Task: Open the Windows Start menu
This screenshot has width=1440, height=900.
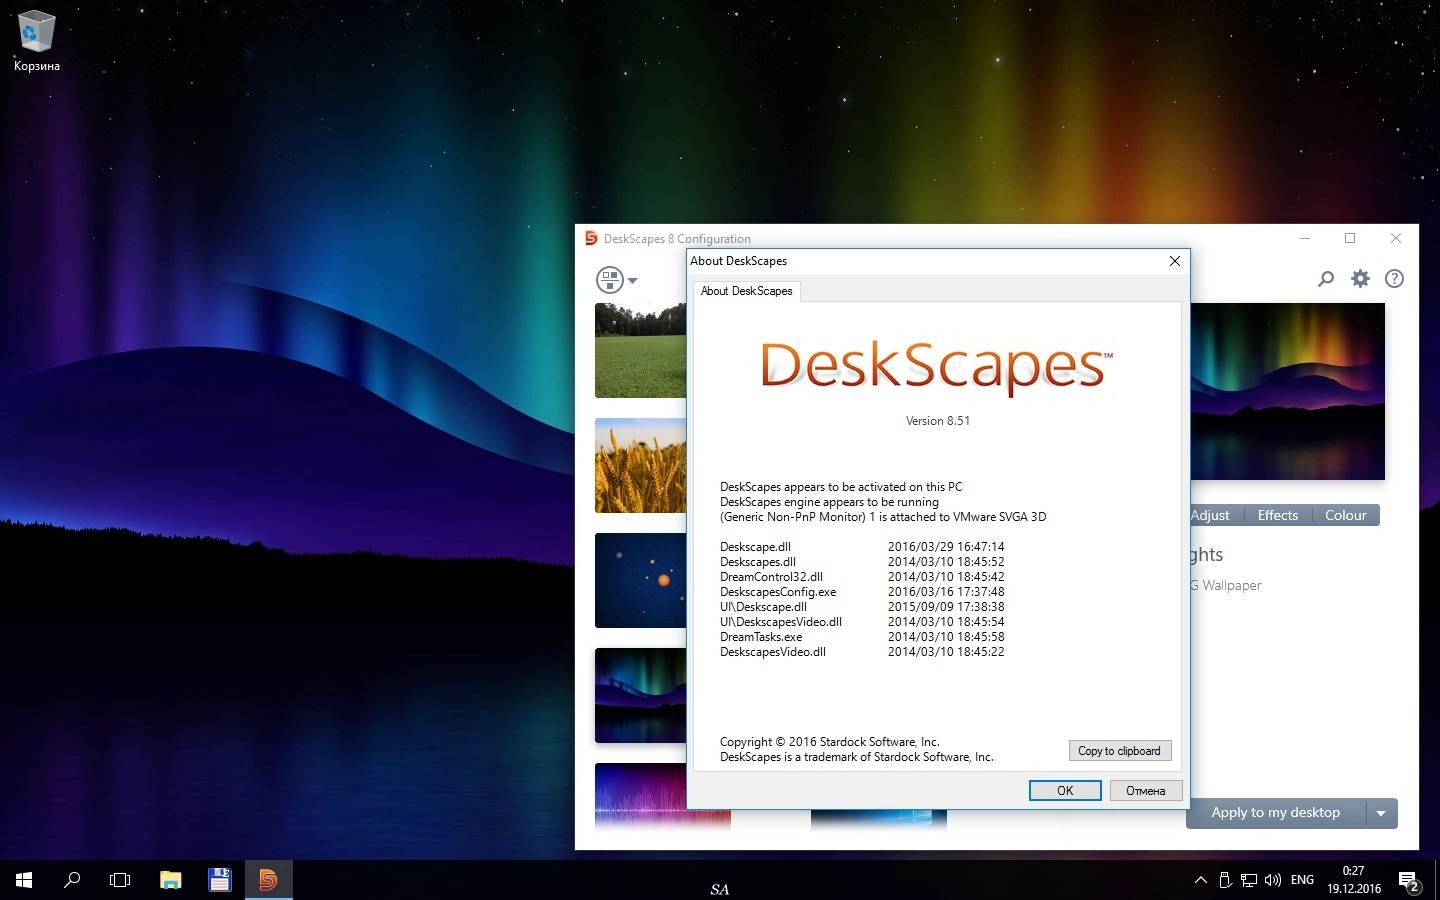Action: click(x=24, y=880)
